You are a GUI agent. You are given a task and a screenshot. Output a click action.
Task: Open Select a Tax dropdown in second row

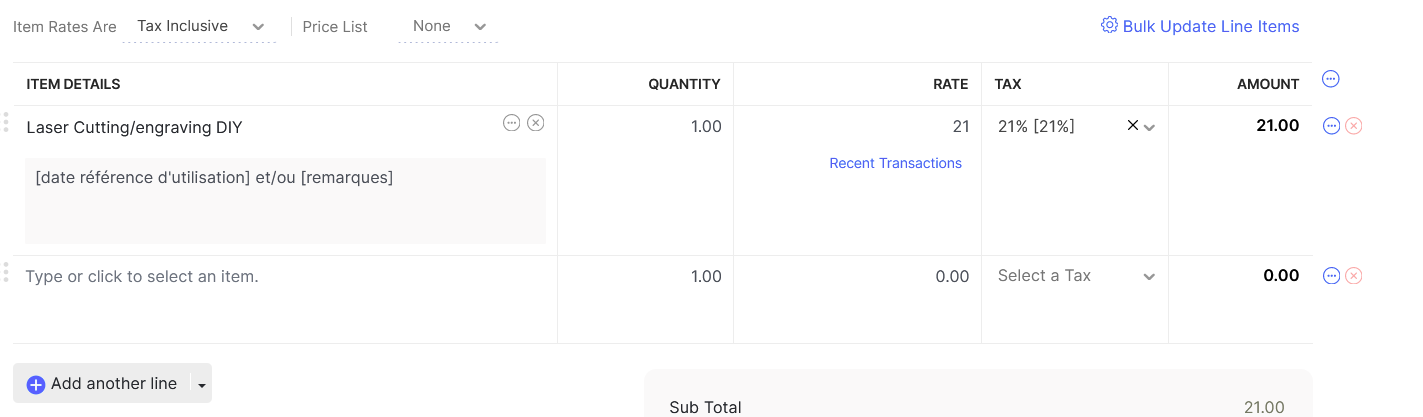coord(1076,276)
